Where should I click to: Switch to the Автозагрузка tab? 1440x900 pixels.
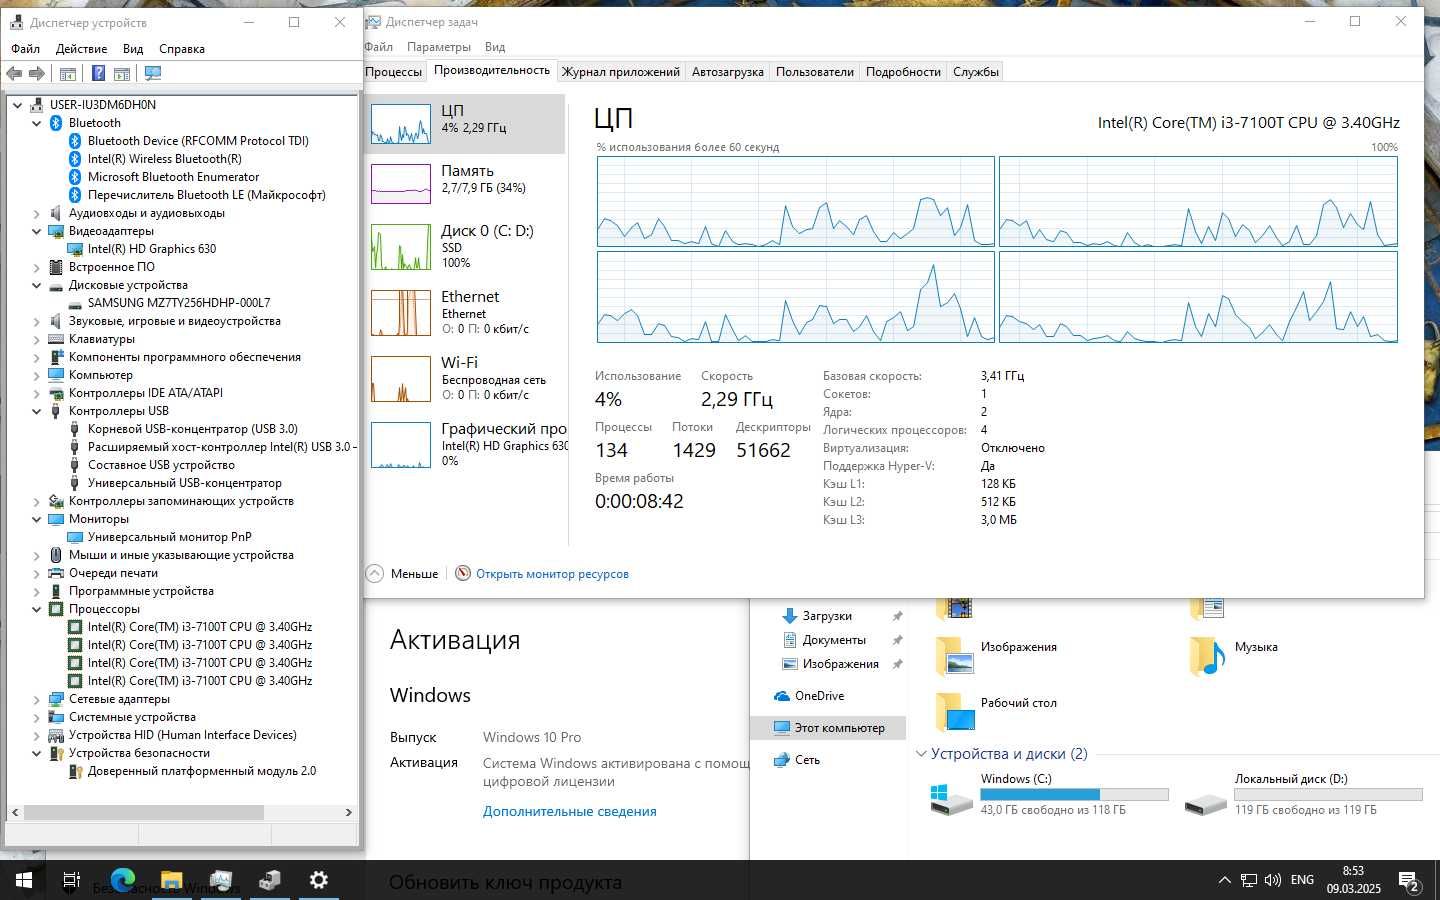[x=728, y=71]
